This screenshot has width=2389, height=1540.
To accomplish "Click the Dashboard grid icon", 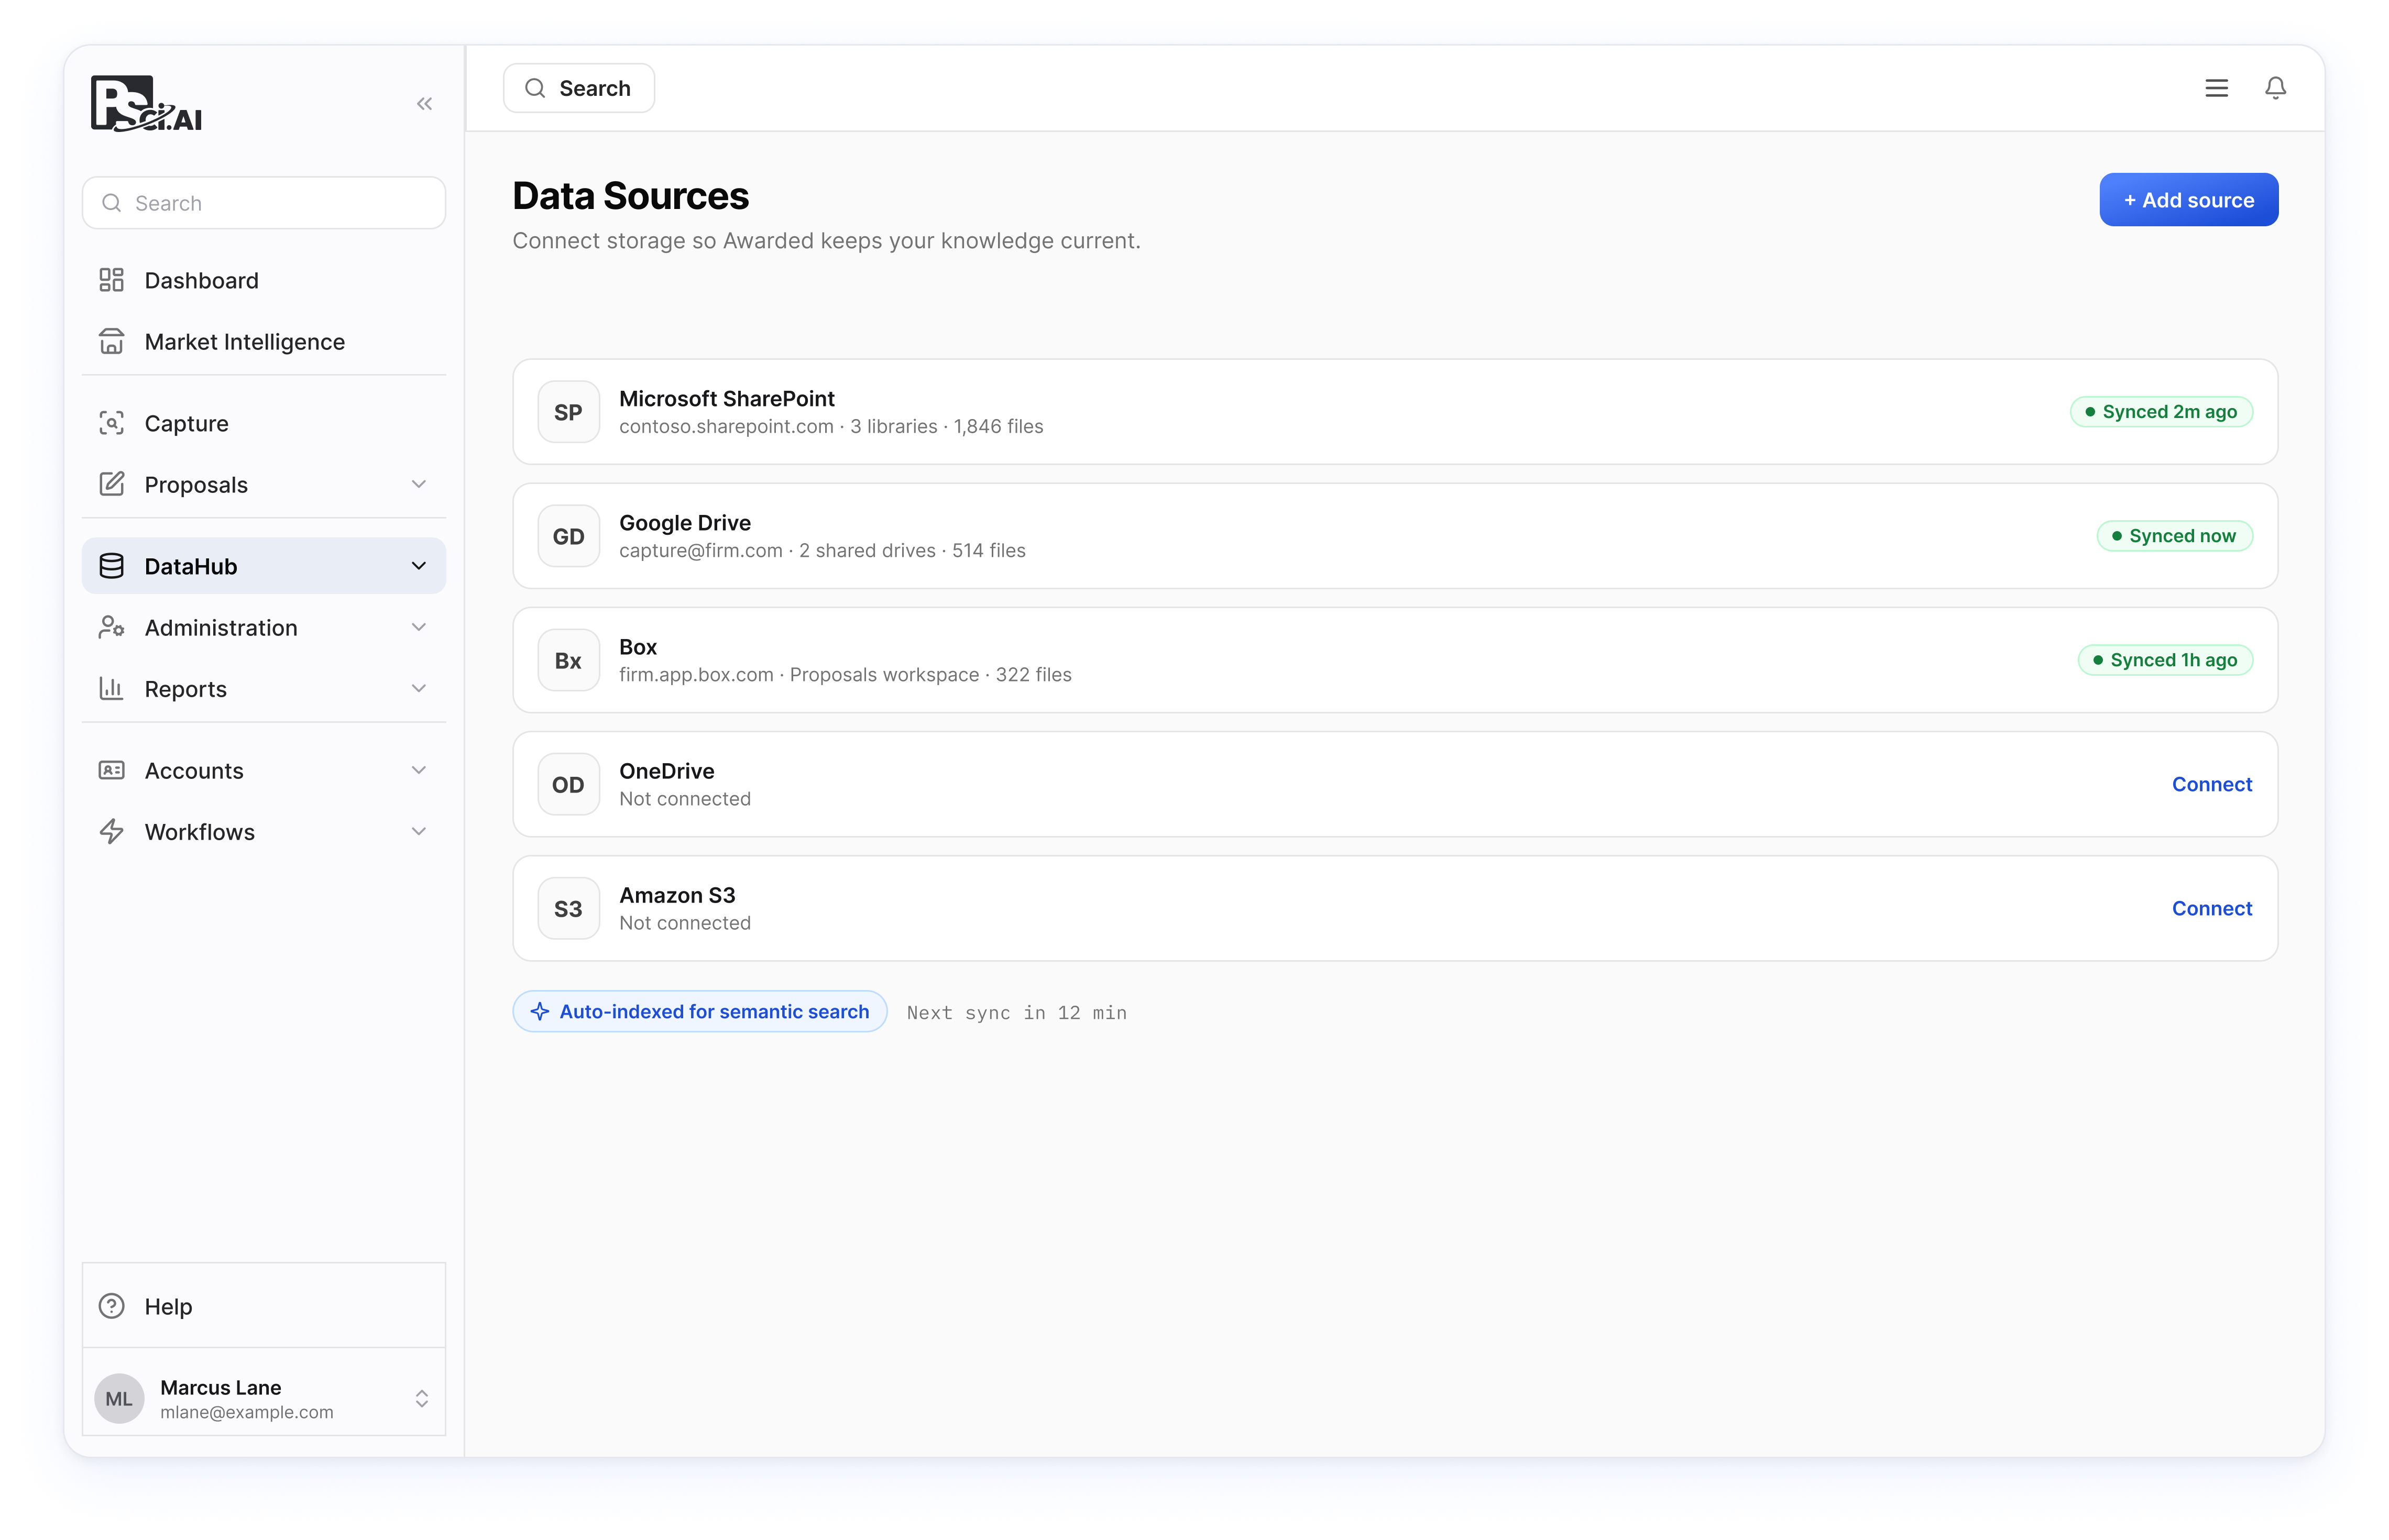I will coord(111,280).
